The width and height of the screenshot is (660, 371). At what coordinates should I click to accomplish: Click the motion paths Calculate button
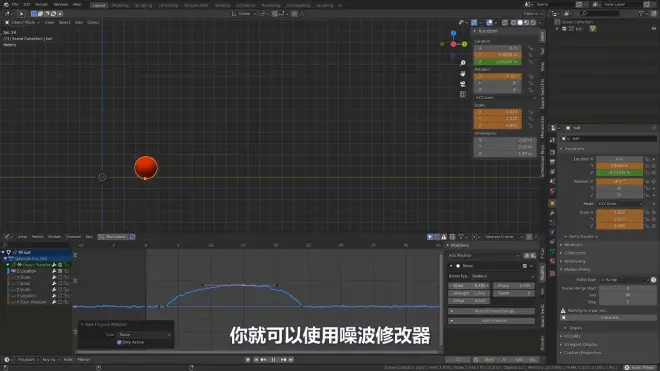pos(609,318)
